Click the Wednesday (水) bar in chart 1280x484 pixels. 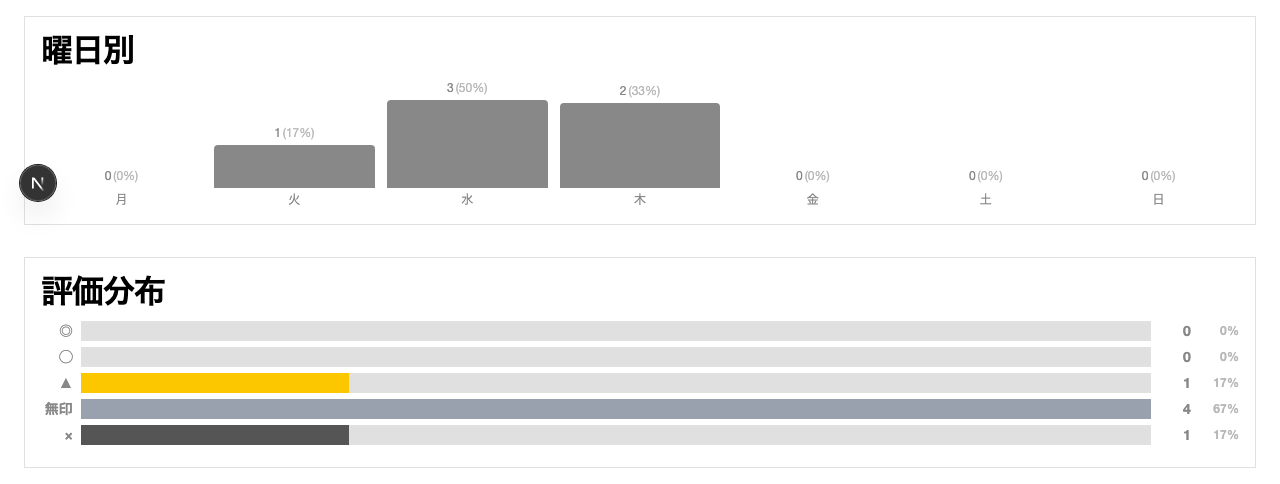pos(467,144)
